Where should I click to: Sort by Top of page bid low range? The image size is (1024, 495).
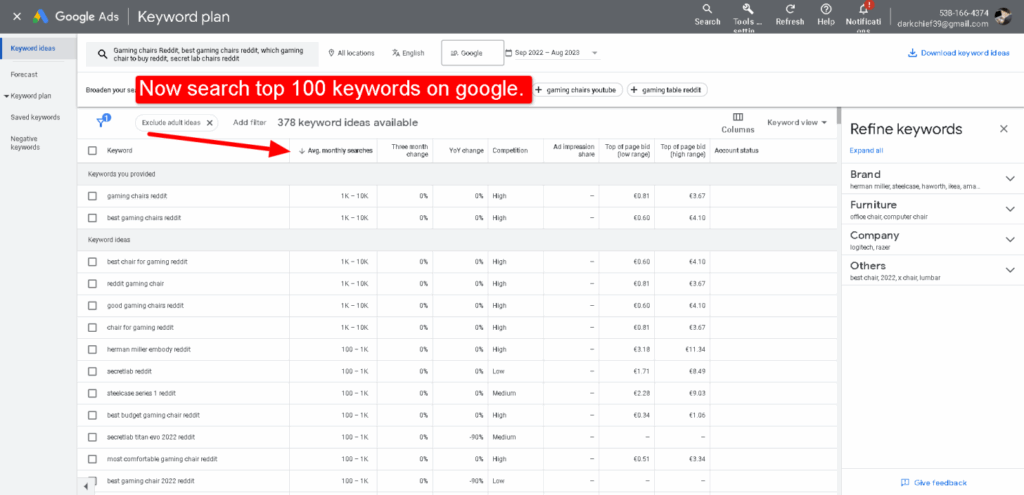pos(628,151)
